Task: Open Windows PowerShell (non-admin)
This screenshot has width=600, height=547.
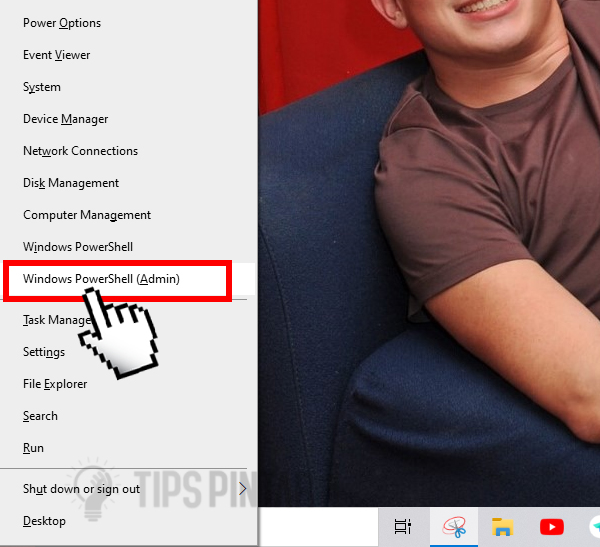Action: point(128,247)
